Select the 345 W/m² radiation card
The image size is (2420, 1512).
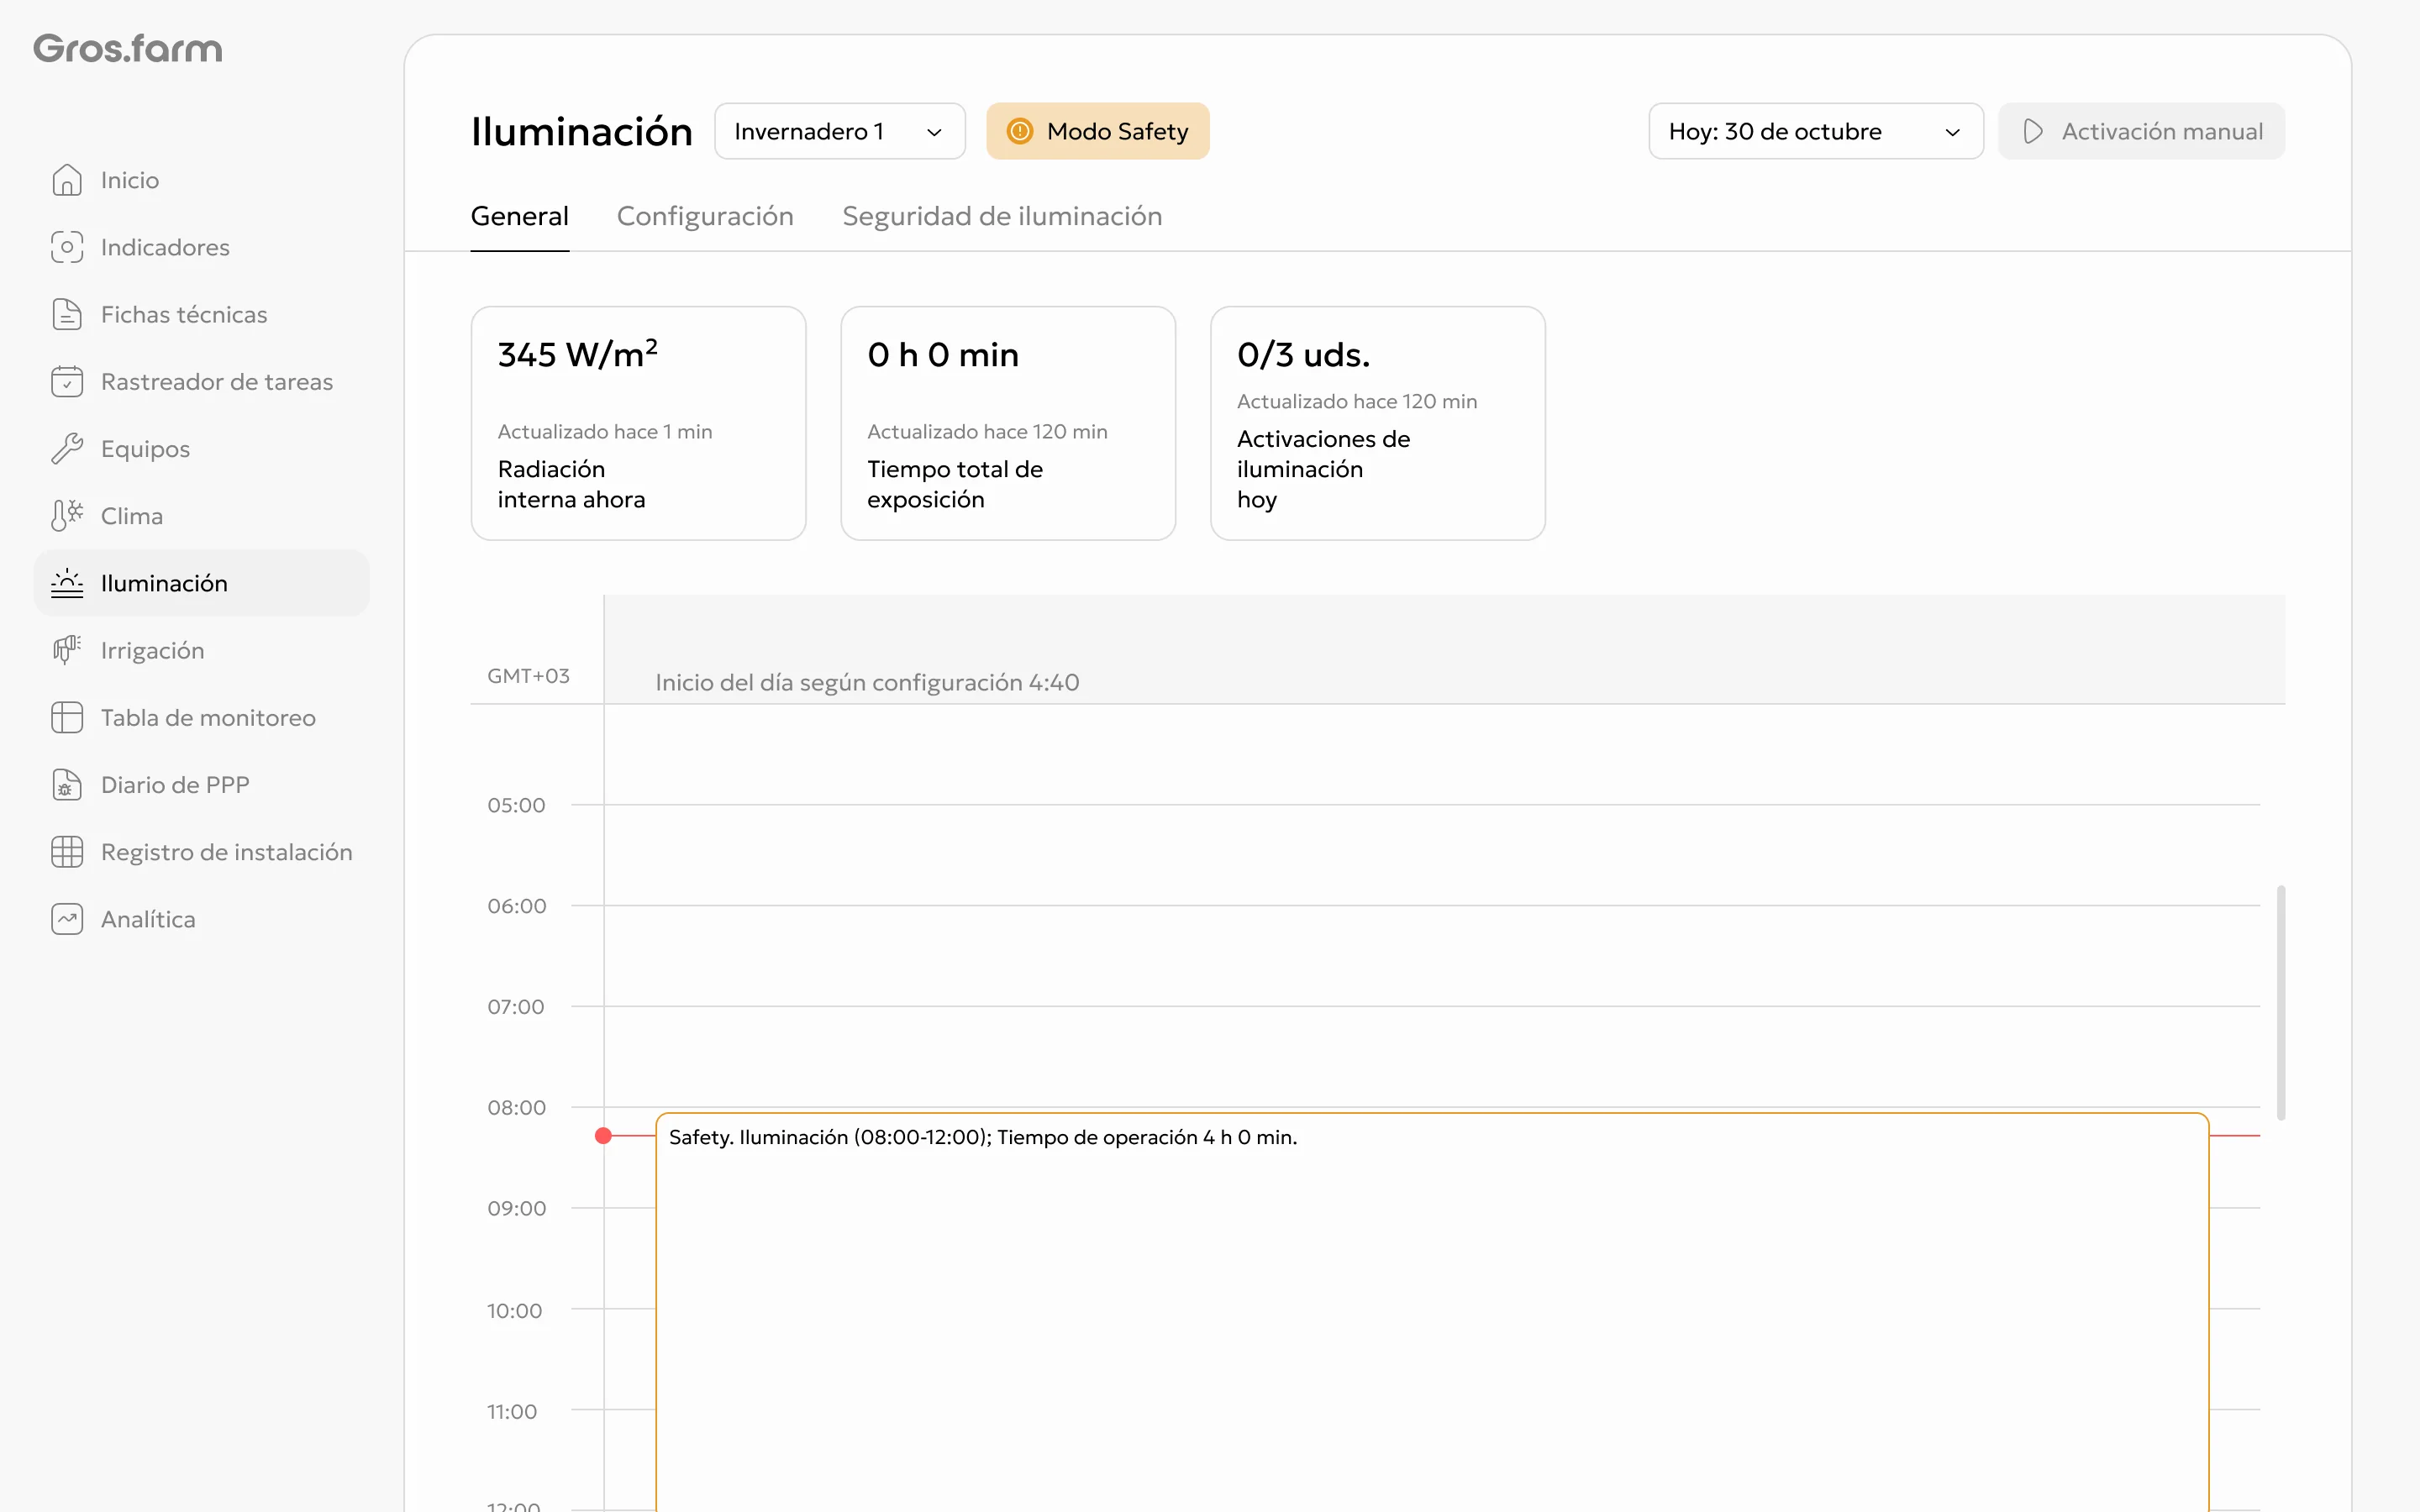638,423
